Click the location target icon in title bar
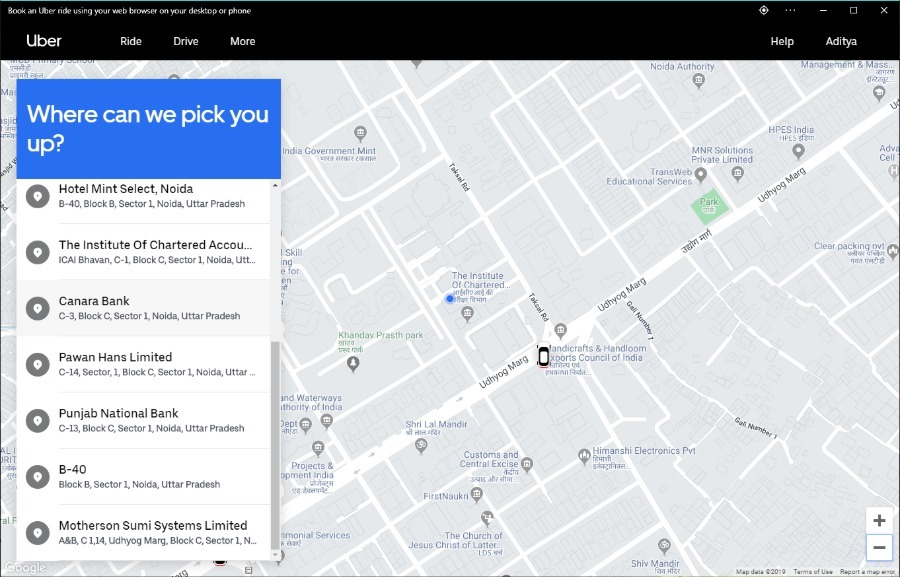The height and width of the screenshot is (577, 900). coord(763,10)
